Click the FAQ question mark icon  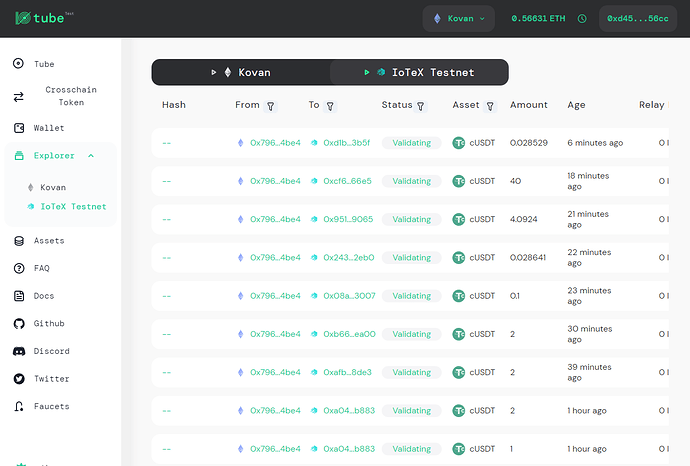point(19,268)
